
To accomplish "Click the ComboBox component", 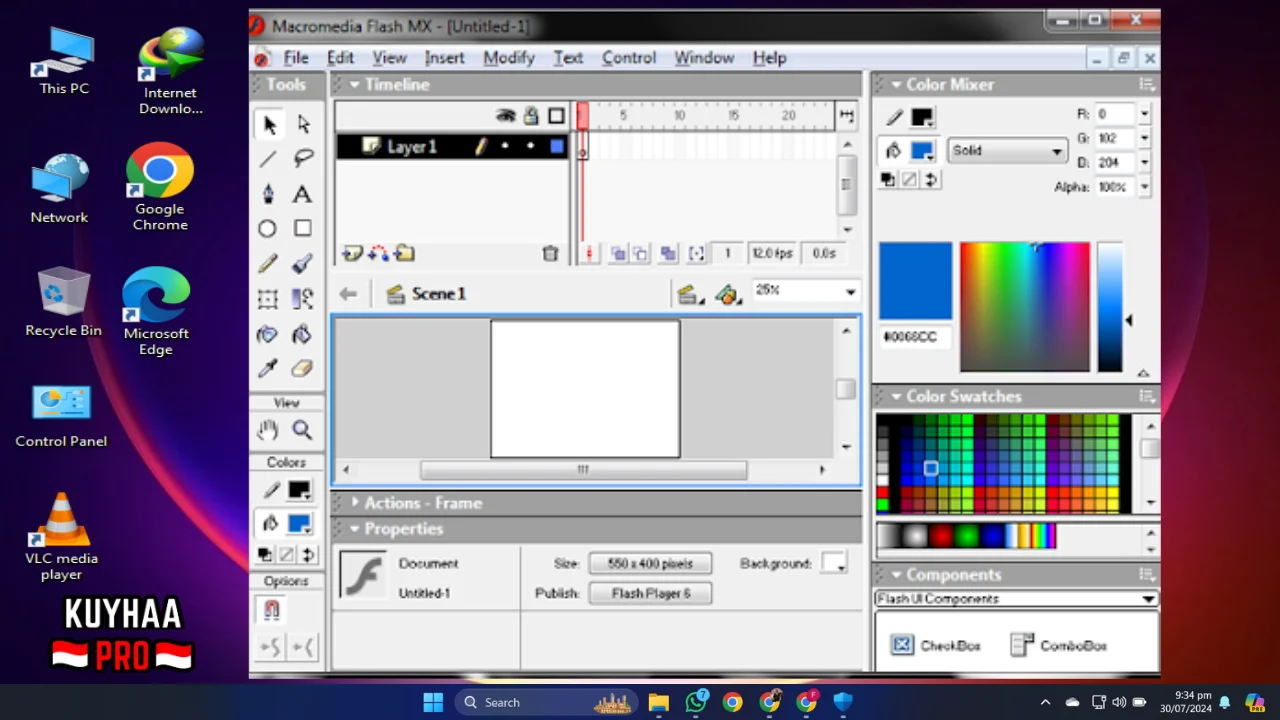I will (1058, 646).
